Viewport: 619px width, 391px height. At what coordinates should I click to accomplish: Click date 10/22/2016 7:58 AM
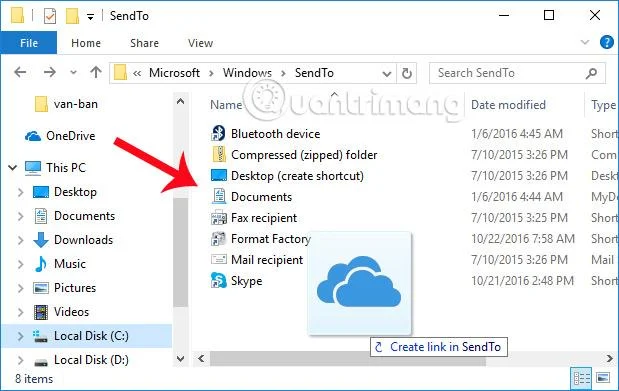point(523,239)
